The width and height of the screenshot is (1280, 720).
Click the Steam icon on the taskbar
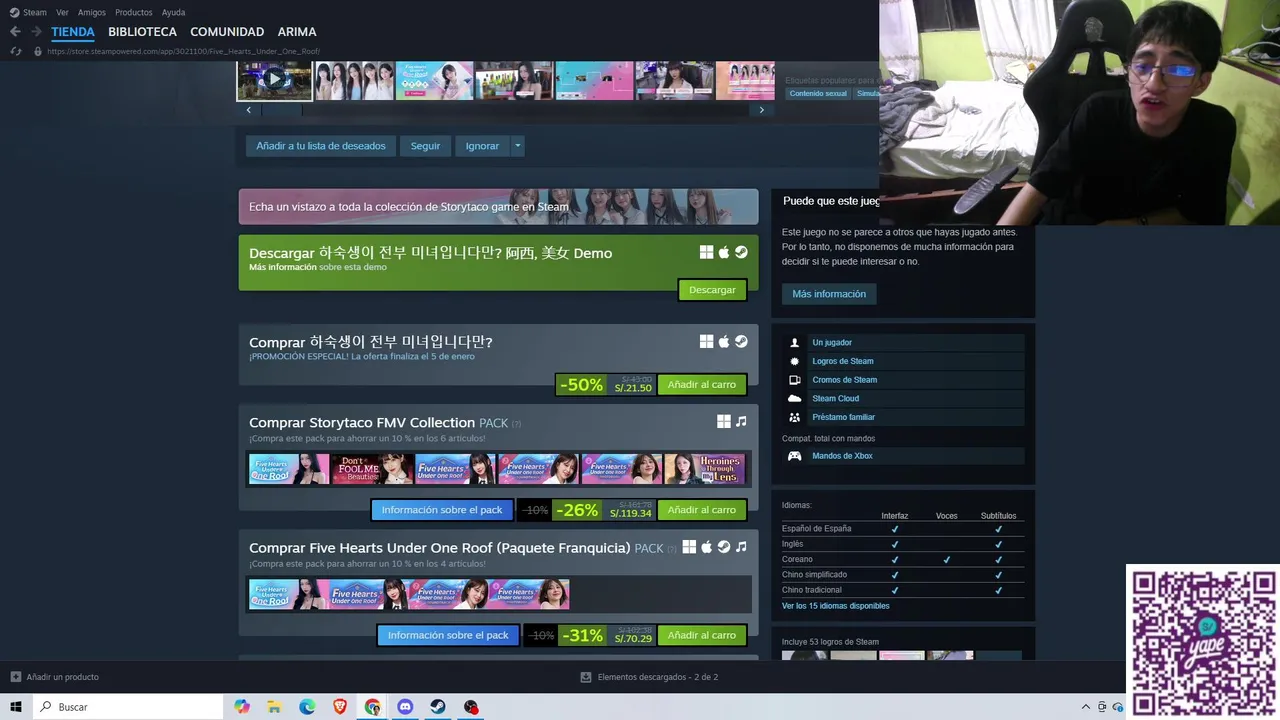(x=438, y=707)
